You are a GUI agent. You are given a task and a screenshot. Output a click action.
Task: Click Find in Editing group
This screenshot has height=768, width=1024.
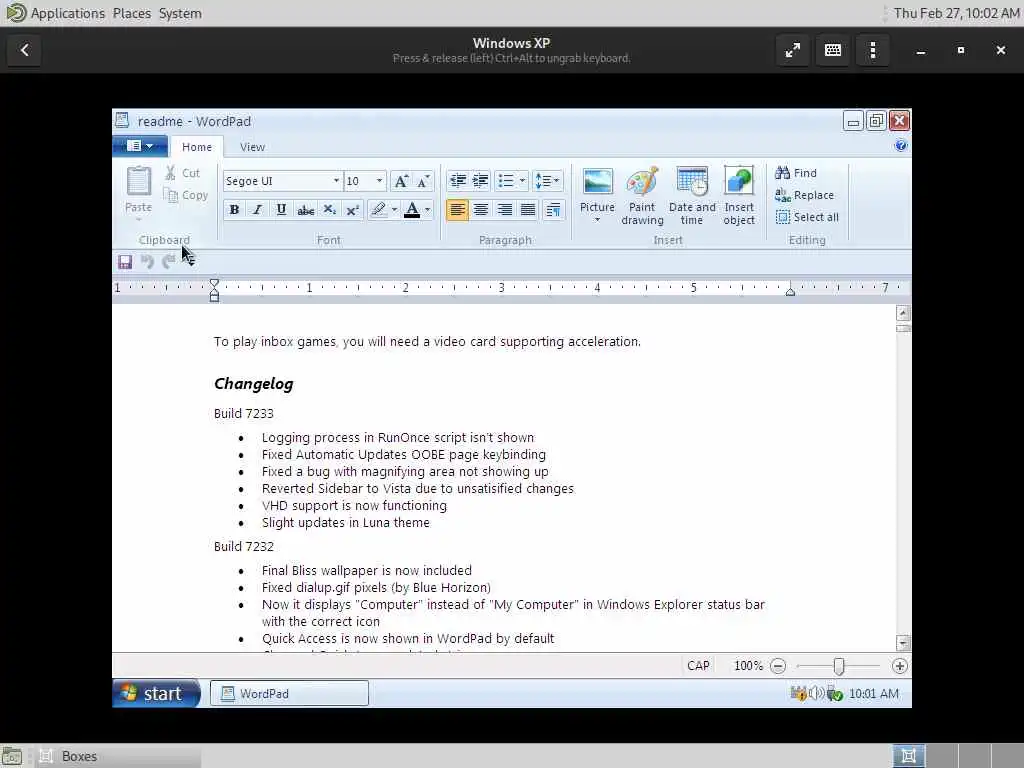[x=796, y=173]
